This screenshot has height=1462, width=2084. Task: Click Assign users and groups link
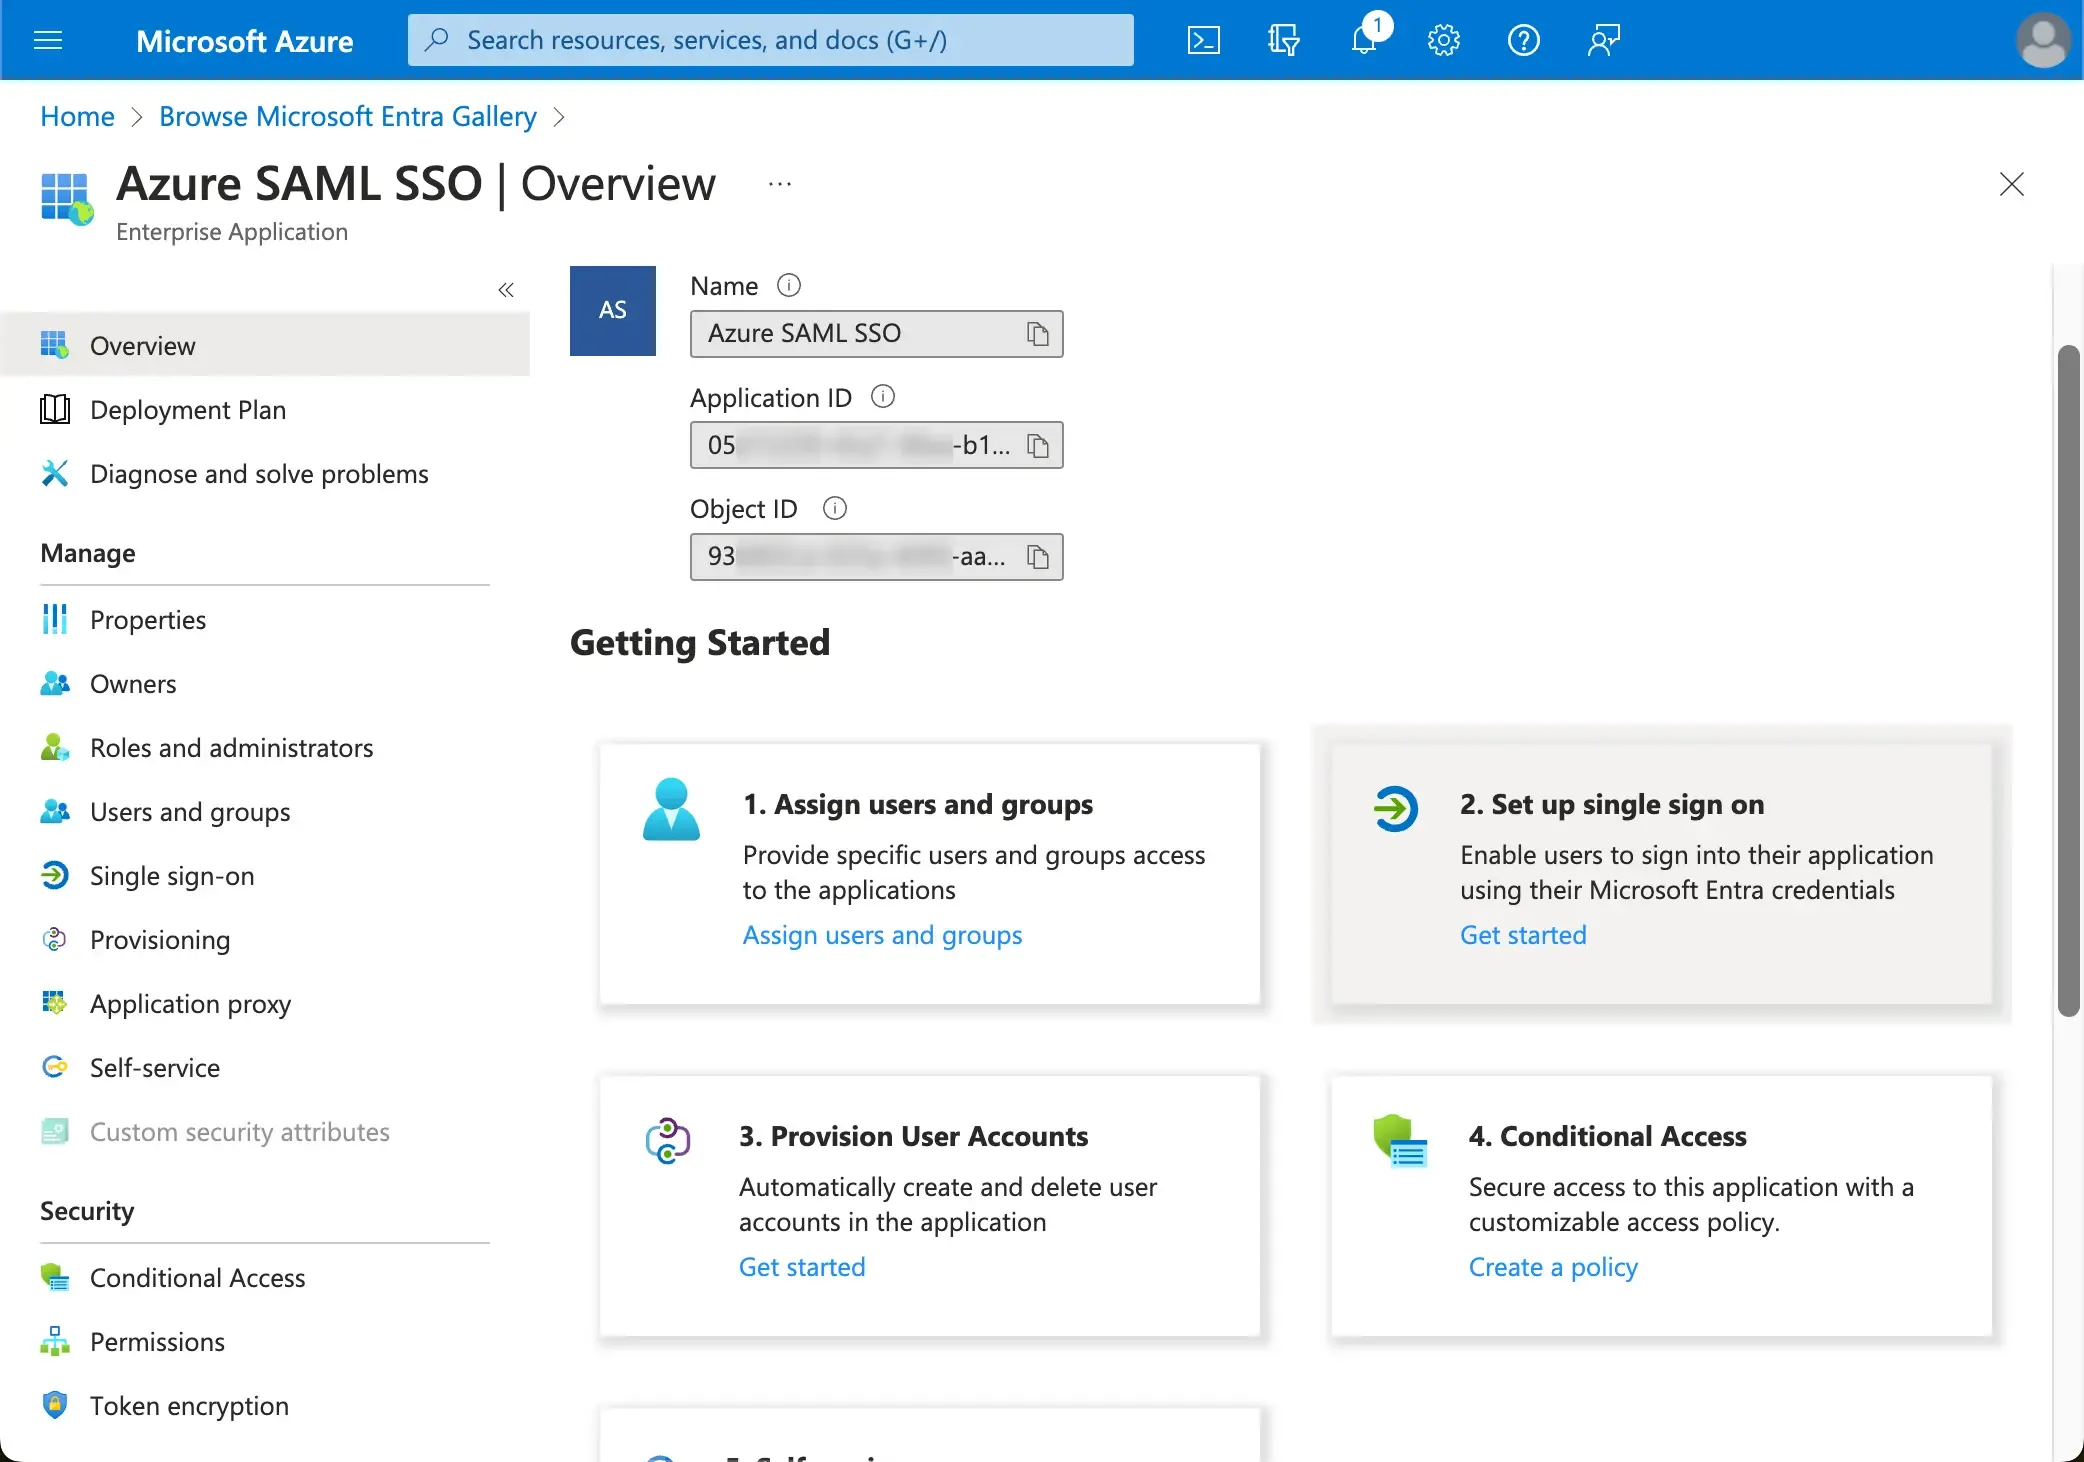tap(882, 933)
